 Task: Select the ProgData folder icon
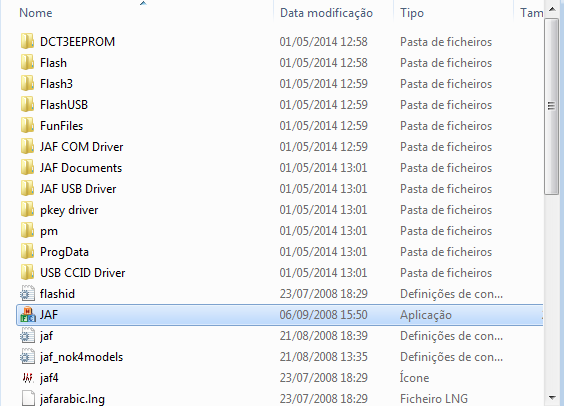[x=27, y=252]
